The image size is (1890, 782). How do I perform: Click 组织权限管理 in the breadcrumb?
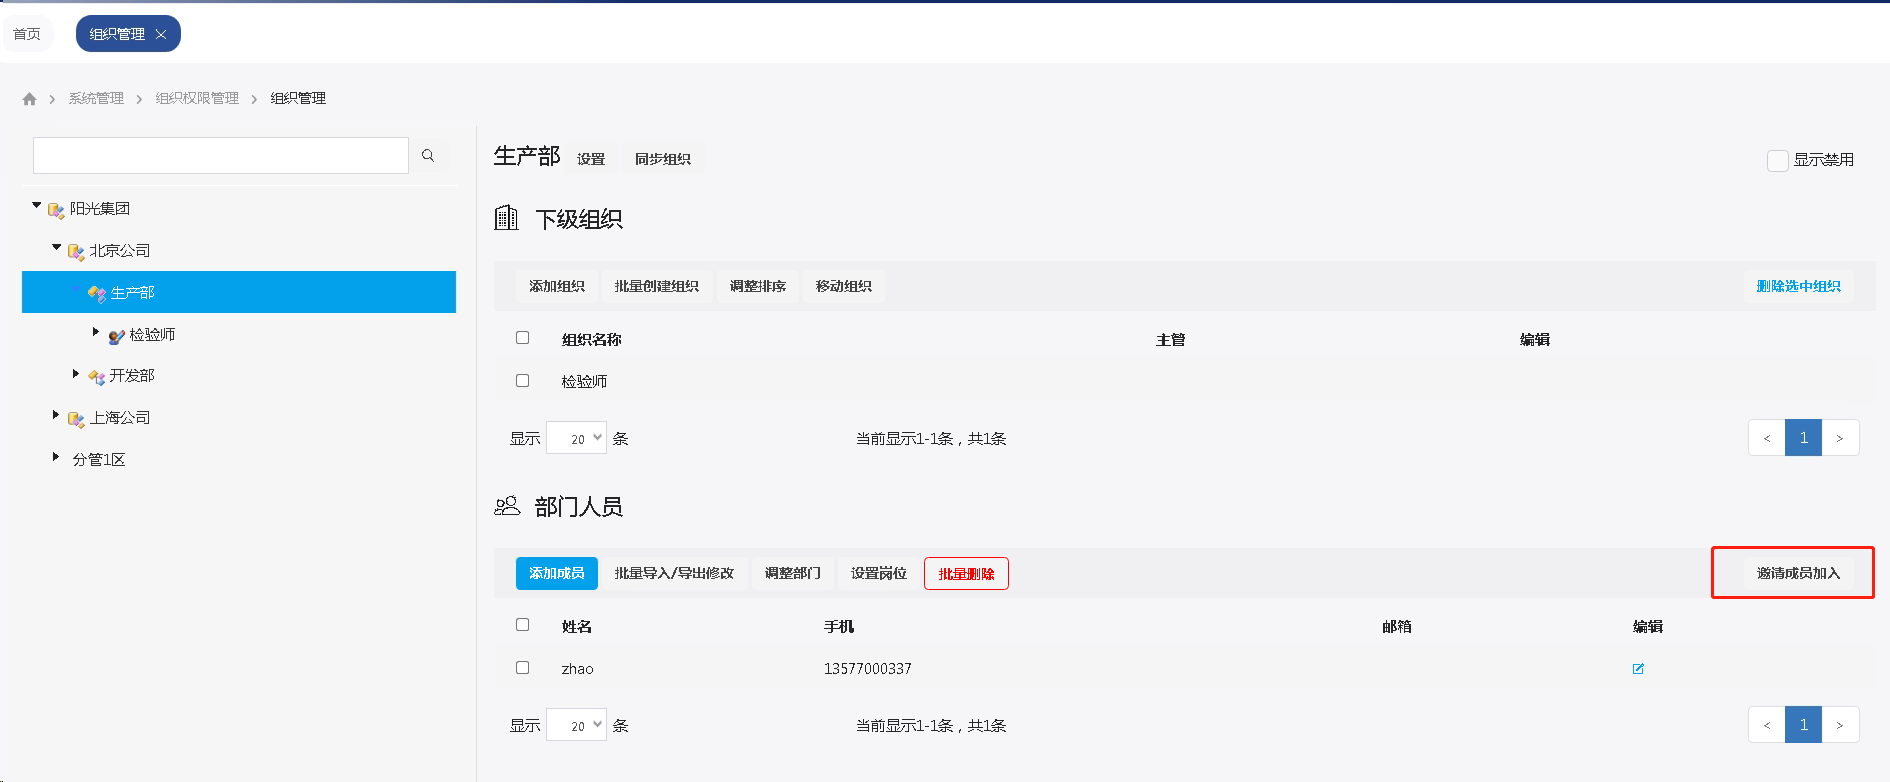click(197, 98)
